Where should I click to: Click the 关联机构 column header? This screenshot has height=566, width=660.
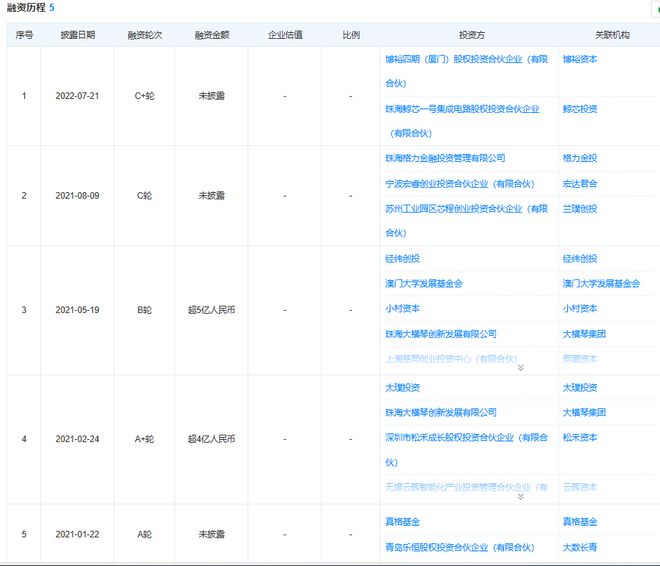tap(612, 35)
